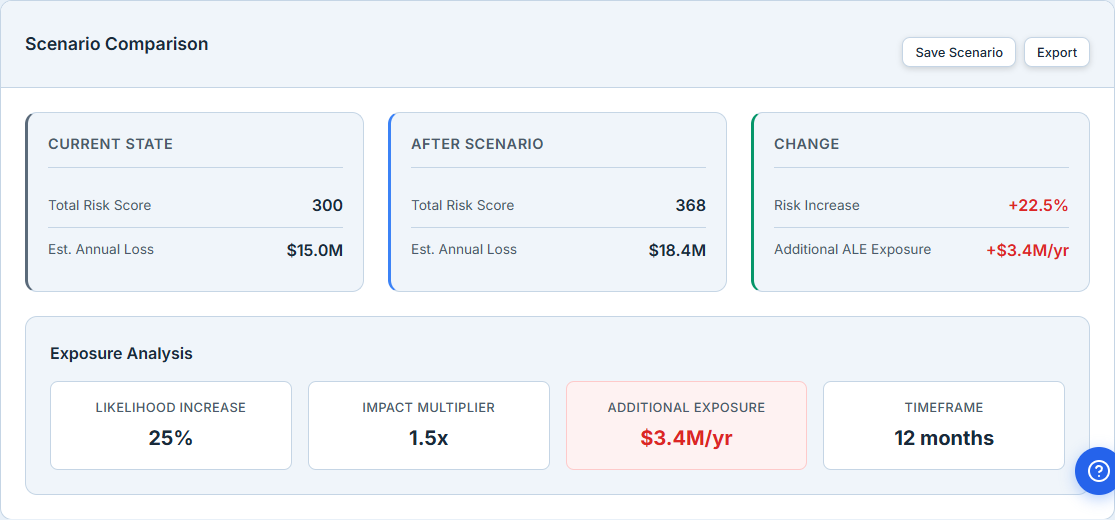Image resolution: width=1115 pixels, height=520 pixels.
Task: Select the Additional Exposure $3.4M/yr tile
Action: [x=686, y=425]
